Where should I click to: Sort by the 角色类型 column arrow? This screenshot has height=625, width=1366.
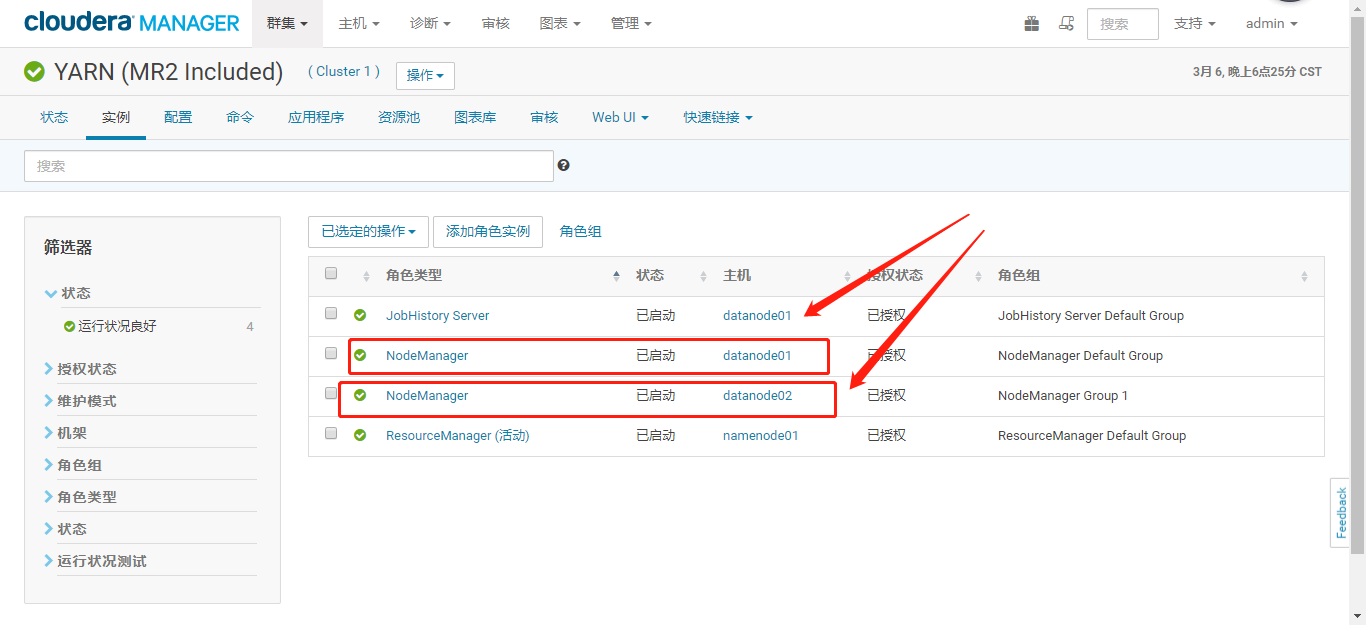click(616, 276)
